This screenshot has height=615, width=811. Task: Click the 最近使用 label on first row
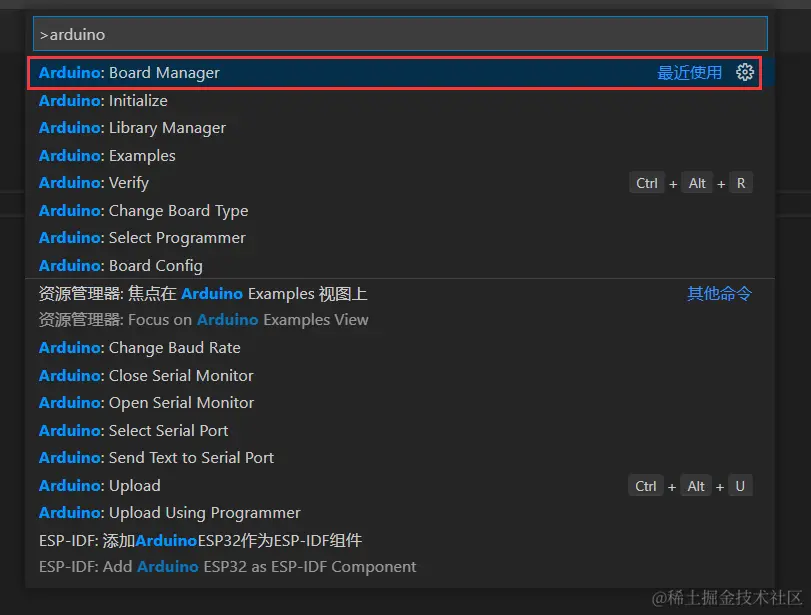689,73
